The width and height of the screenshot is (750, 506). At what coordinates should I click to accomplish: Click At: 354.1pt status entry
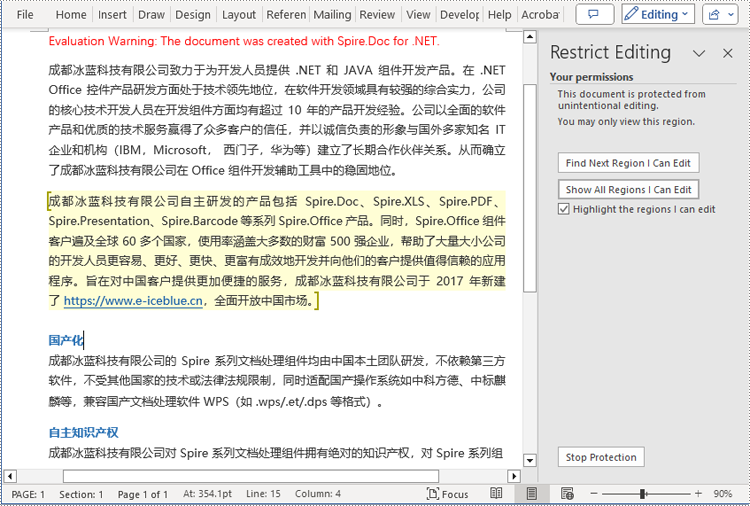[x=207, y=494]
